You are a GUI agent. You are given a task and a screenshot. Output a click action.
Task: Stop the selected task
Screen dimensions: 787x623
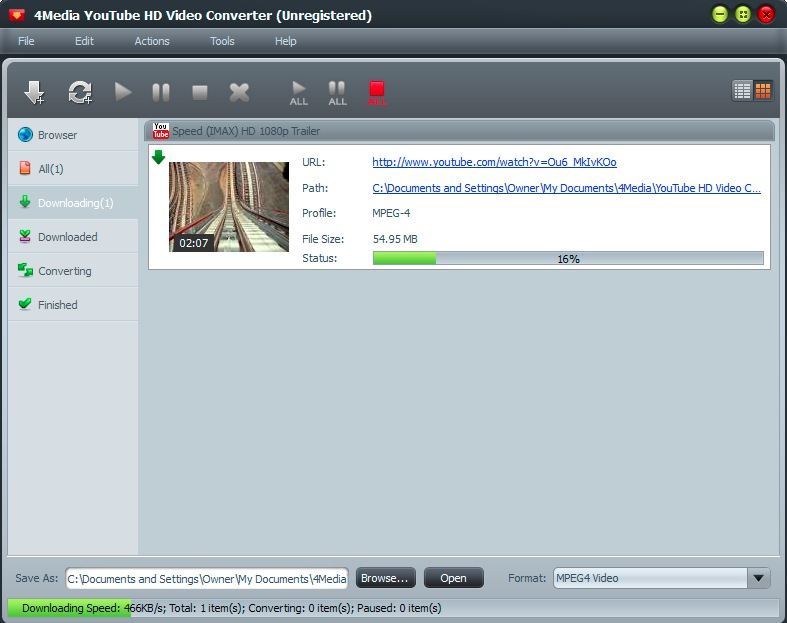(x=200, y=92)
